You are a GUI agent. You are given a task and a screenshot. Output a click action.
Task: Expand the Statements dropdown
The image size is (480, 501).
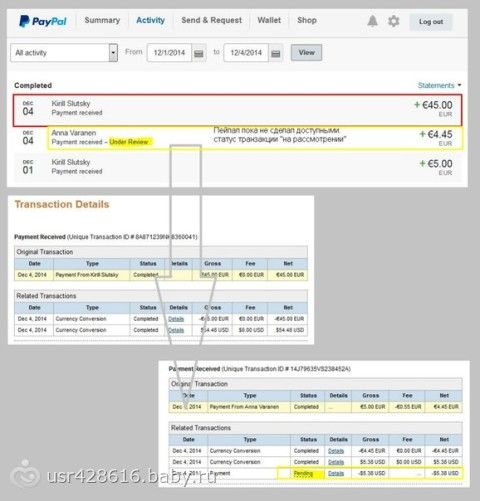[x=439, y=85]
